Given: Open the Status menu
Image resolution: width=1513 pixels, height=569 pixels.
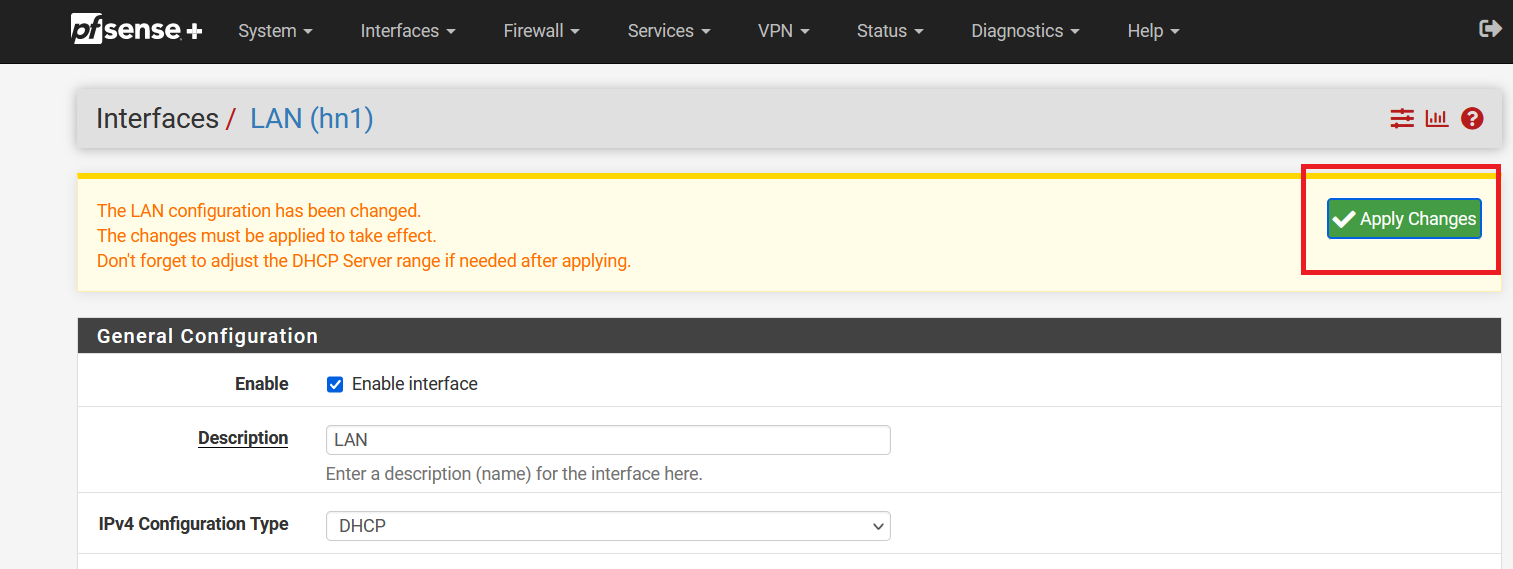Looking at the screenshot, I should pos(889,31).
